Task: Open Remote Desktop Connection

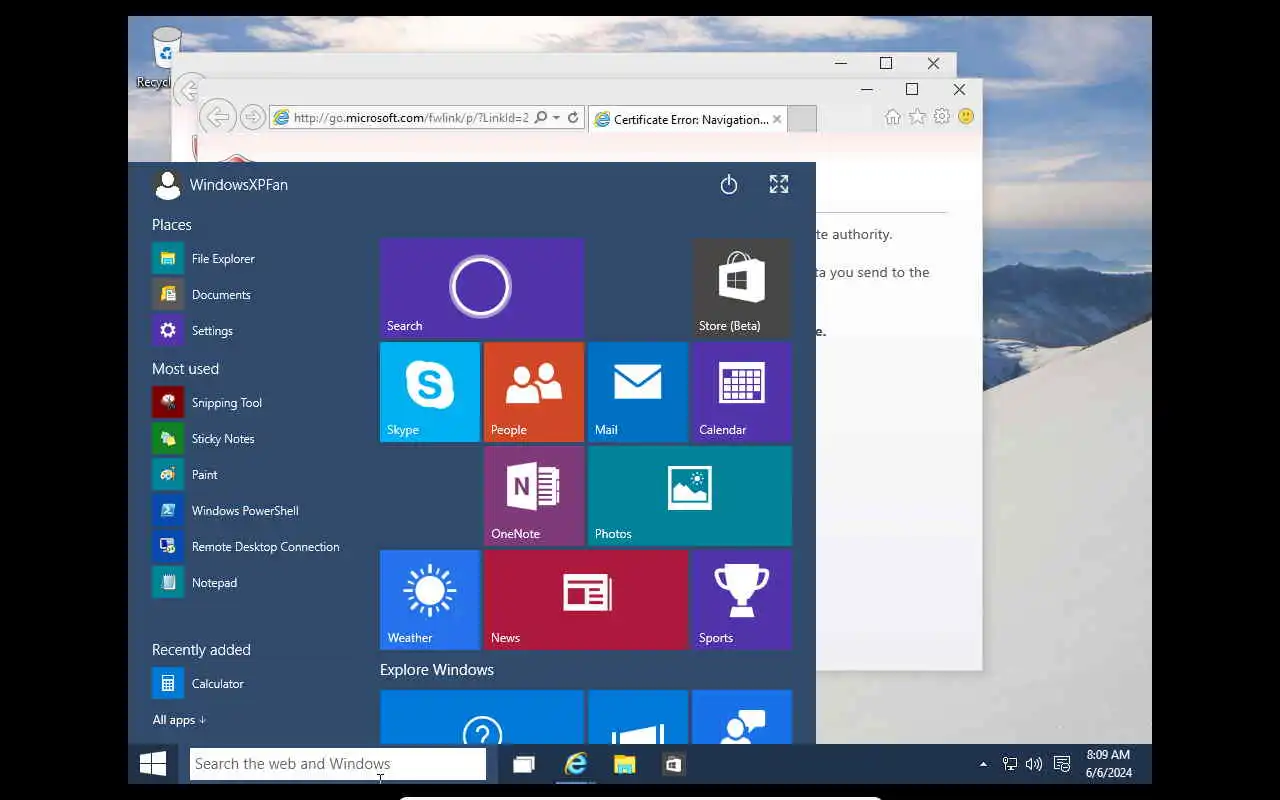Action: click(247, 546)
